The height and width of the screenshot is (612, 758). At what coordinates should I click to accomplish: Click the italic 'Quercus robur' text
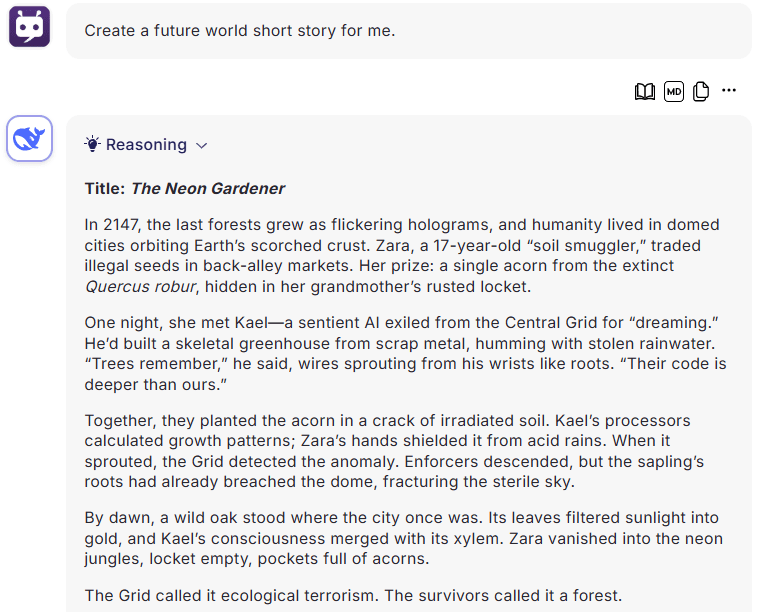click(140, 287)
